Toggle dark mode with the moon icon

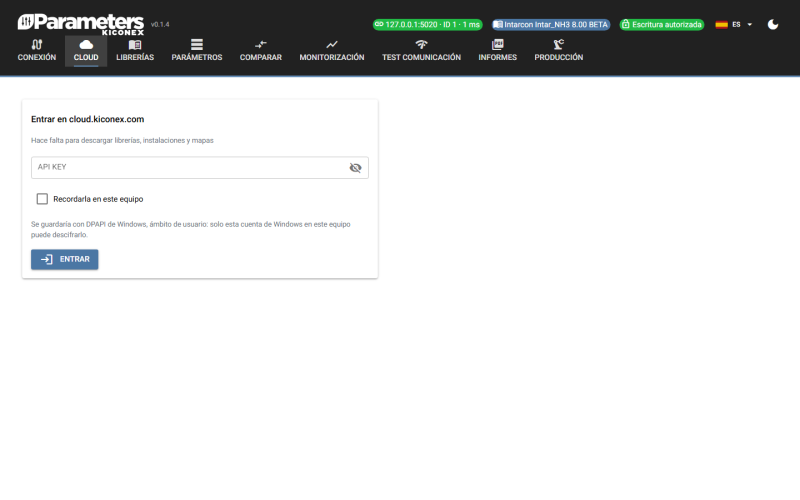[x=773, y=24]
